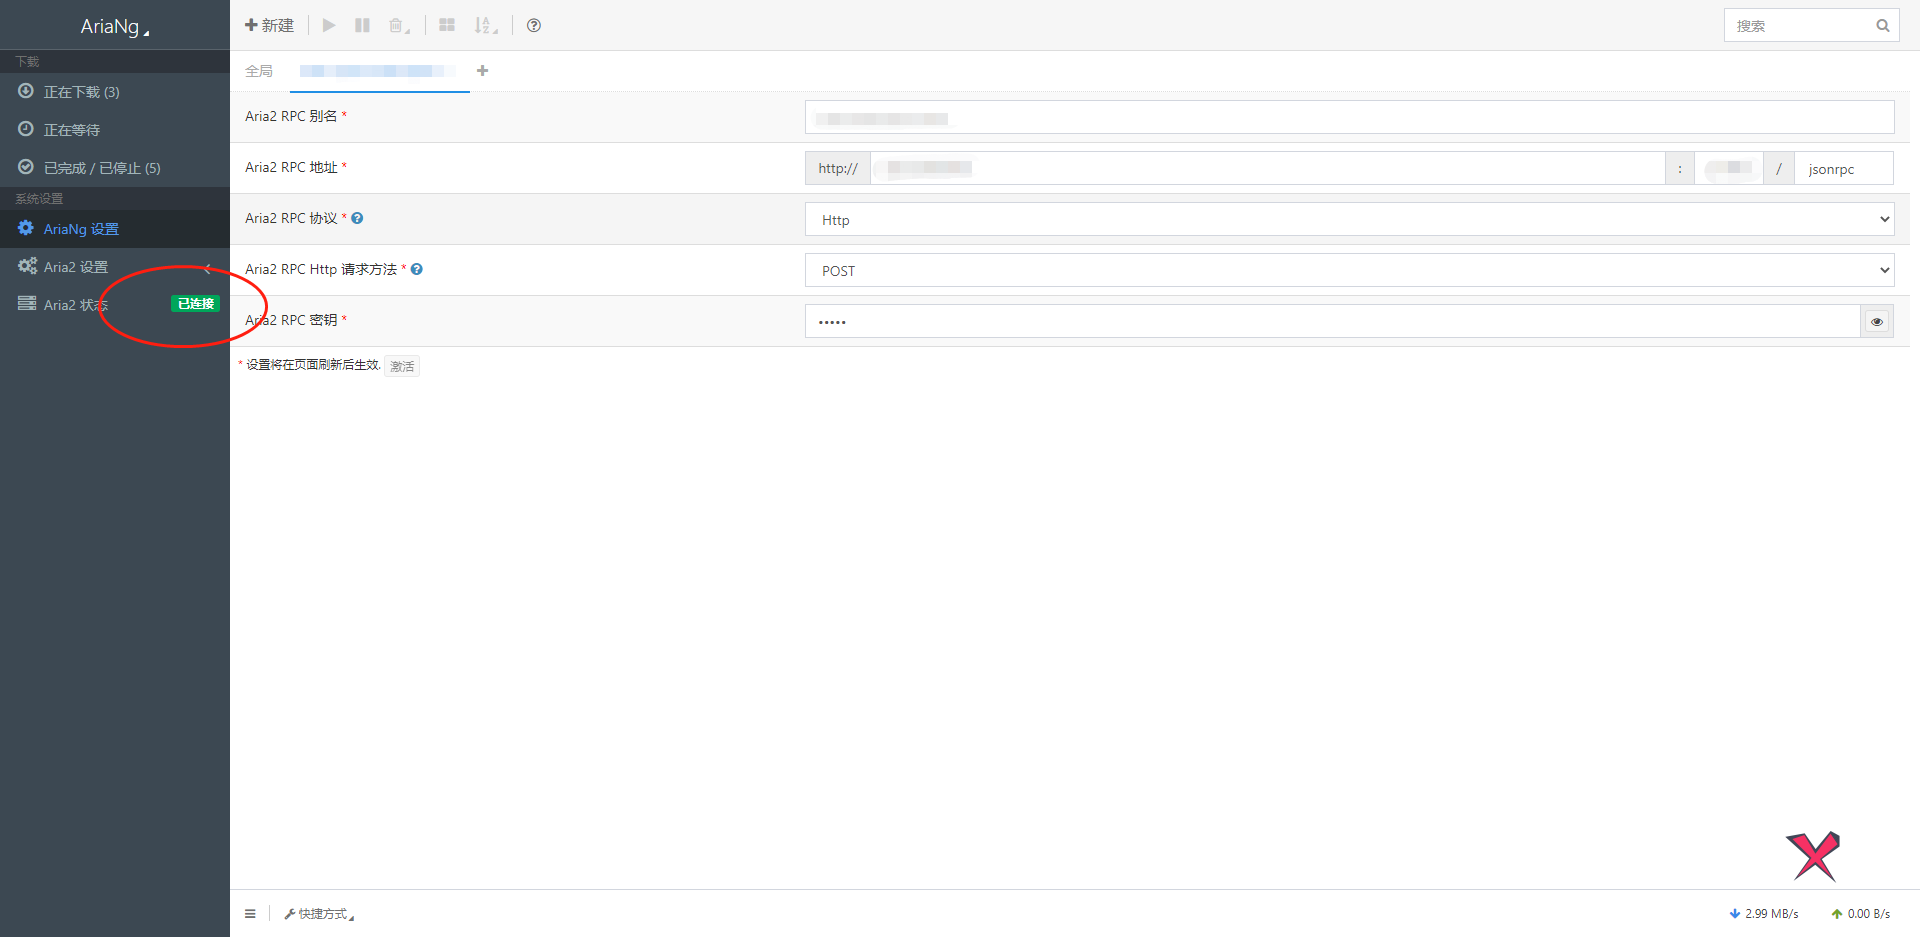Image resolution: width=1920 pixels, height=937 pixels.
Task: Click the 新建 new task button
Action: pyautogui.click(x=269, y=25)
